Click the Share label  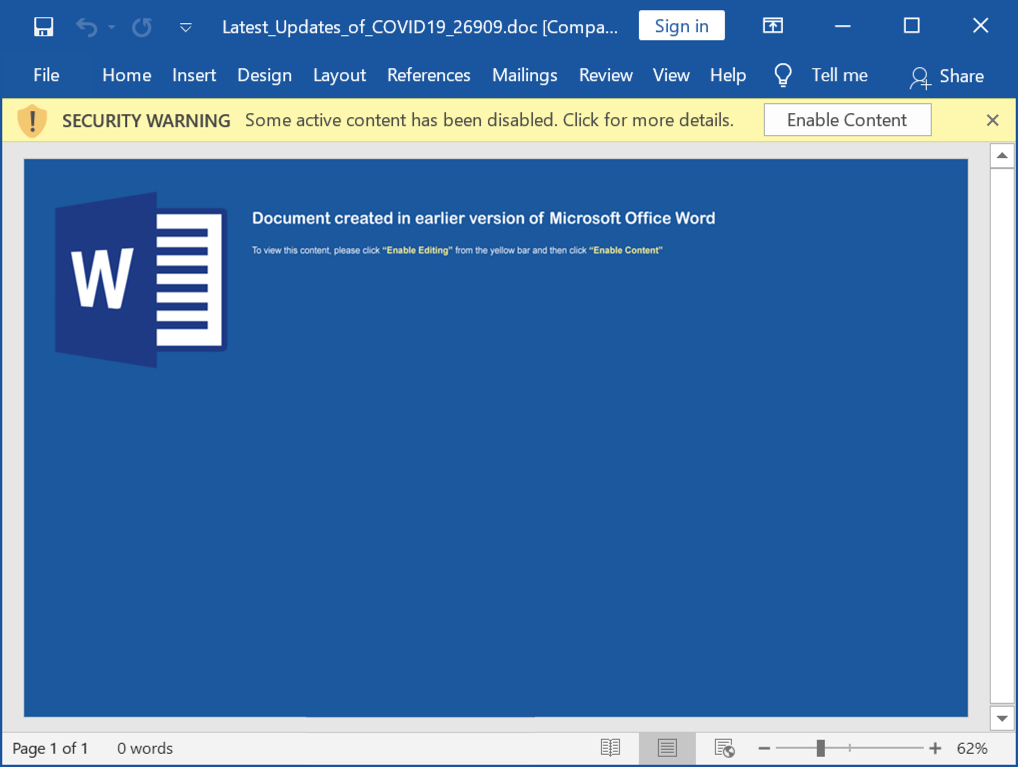coord(962,76)
